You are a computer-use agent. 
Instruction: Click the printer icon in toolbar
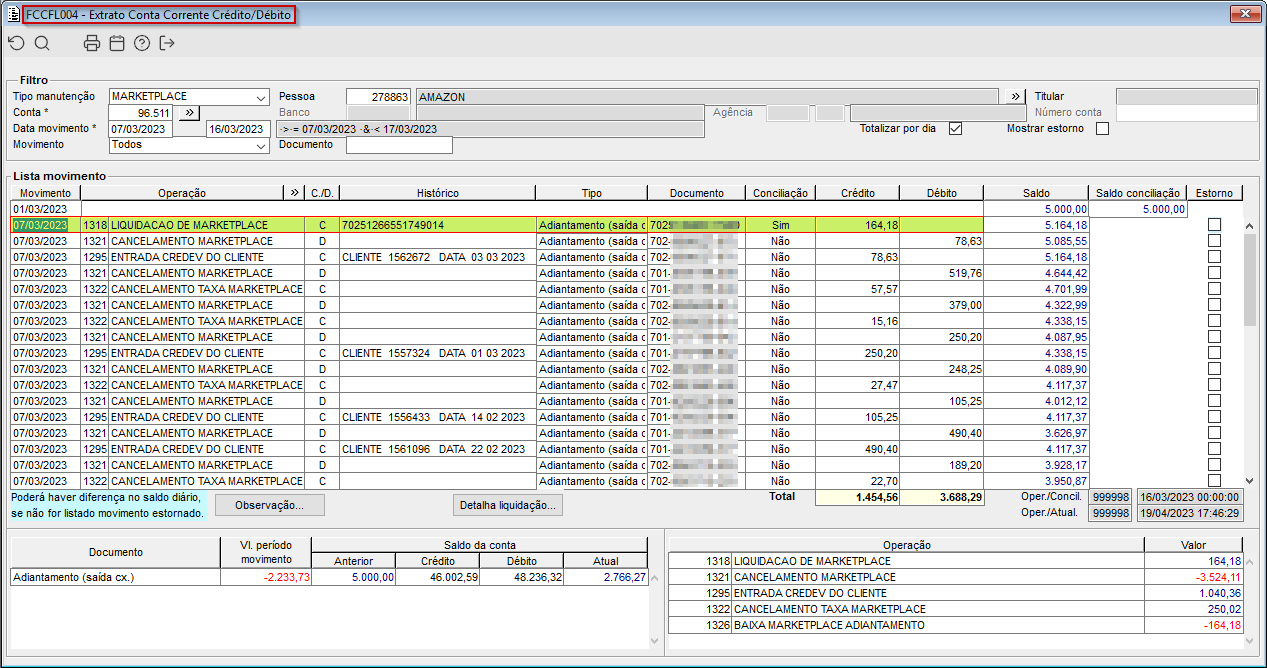[x=92, y=43]
